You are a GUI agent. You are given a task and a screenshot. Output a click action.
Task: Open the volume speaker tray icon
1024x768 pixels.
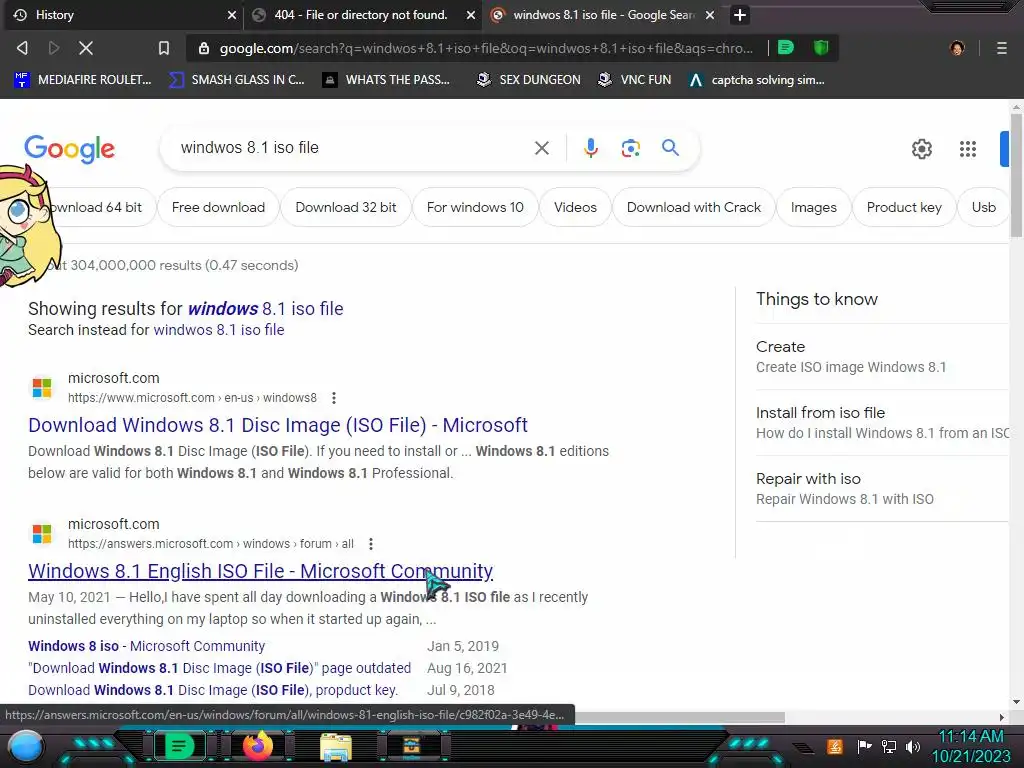tap(913, 746)
